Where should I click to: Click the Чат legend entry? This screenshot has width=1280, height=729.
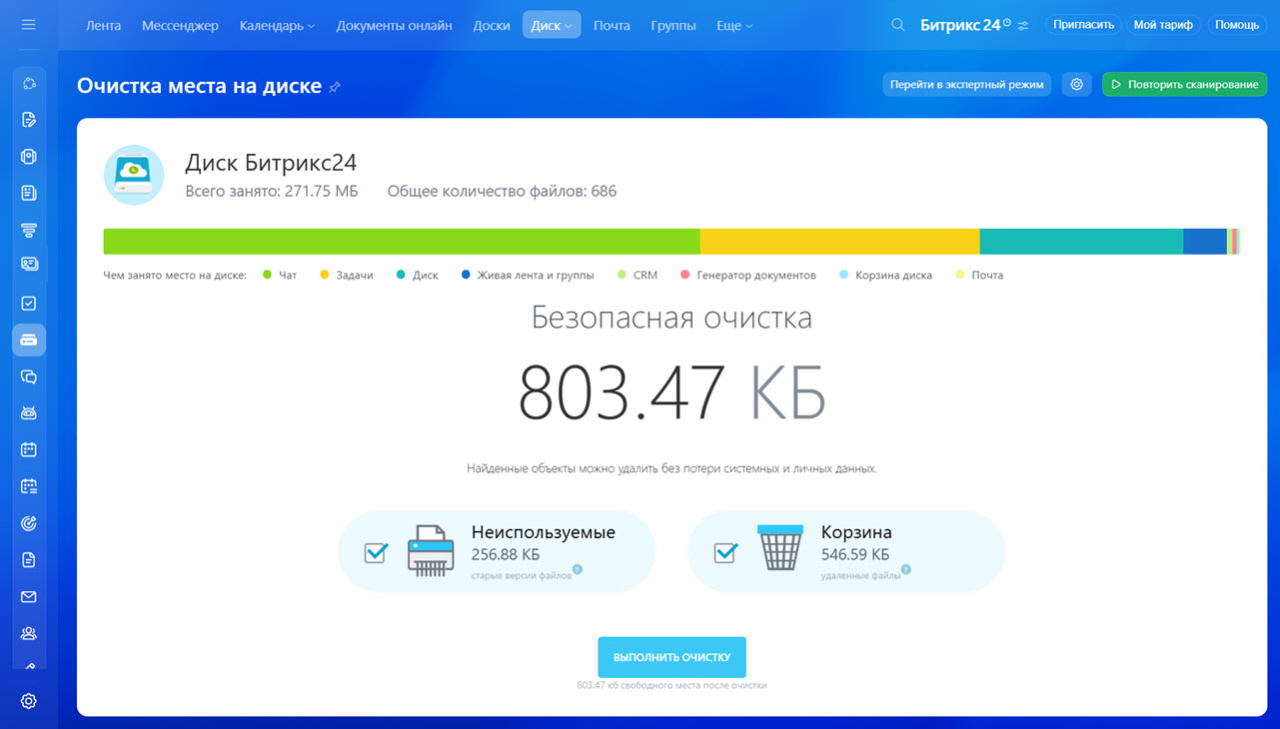[280, 275]
